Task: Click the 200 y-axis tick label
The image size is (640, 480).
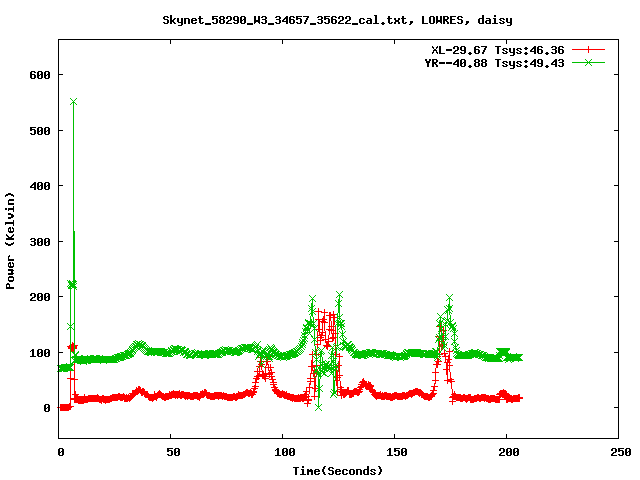Action: pyautogui.click(x=40, y=297)
